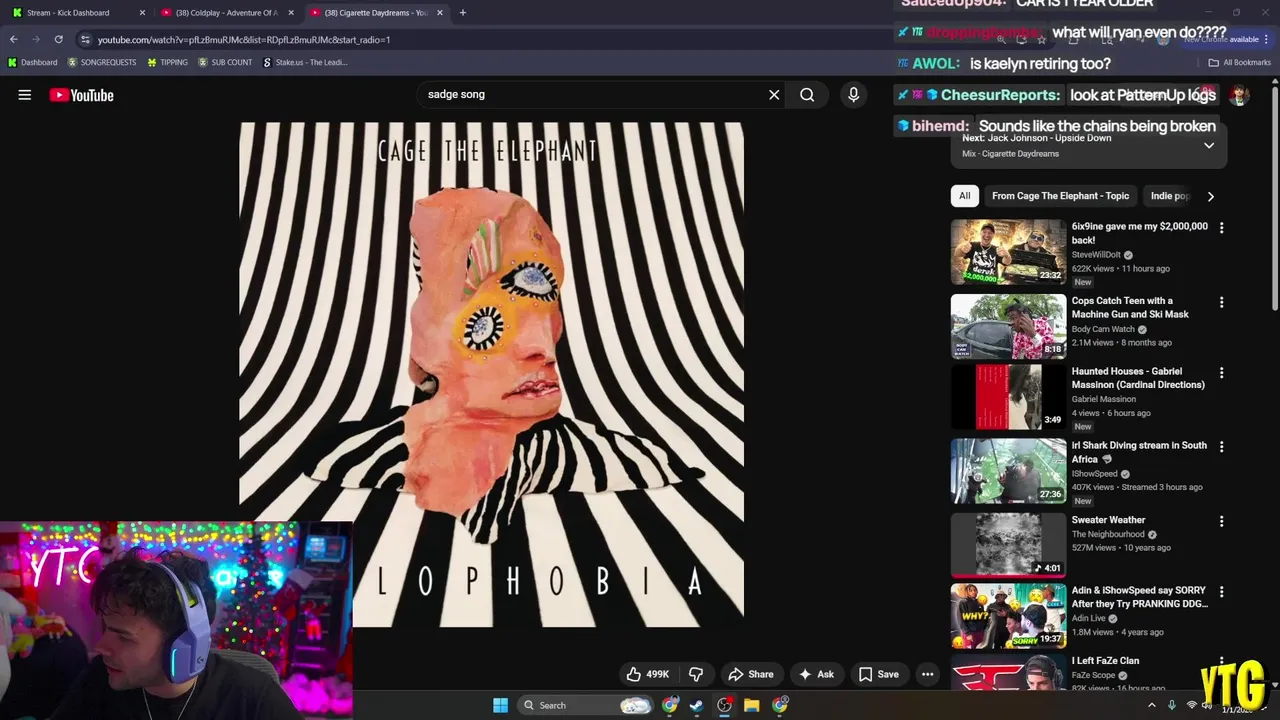
Task: Run search with the magnifier button
Action: [x=807, y=95]
